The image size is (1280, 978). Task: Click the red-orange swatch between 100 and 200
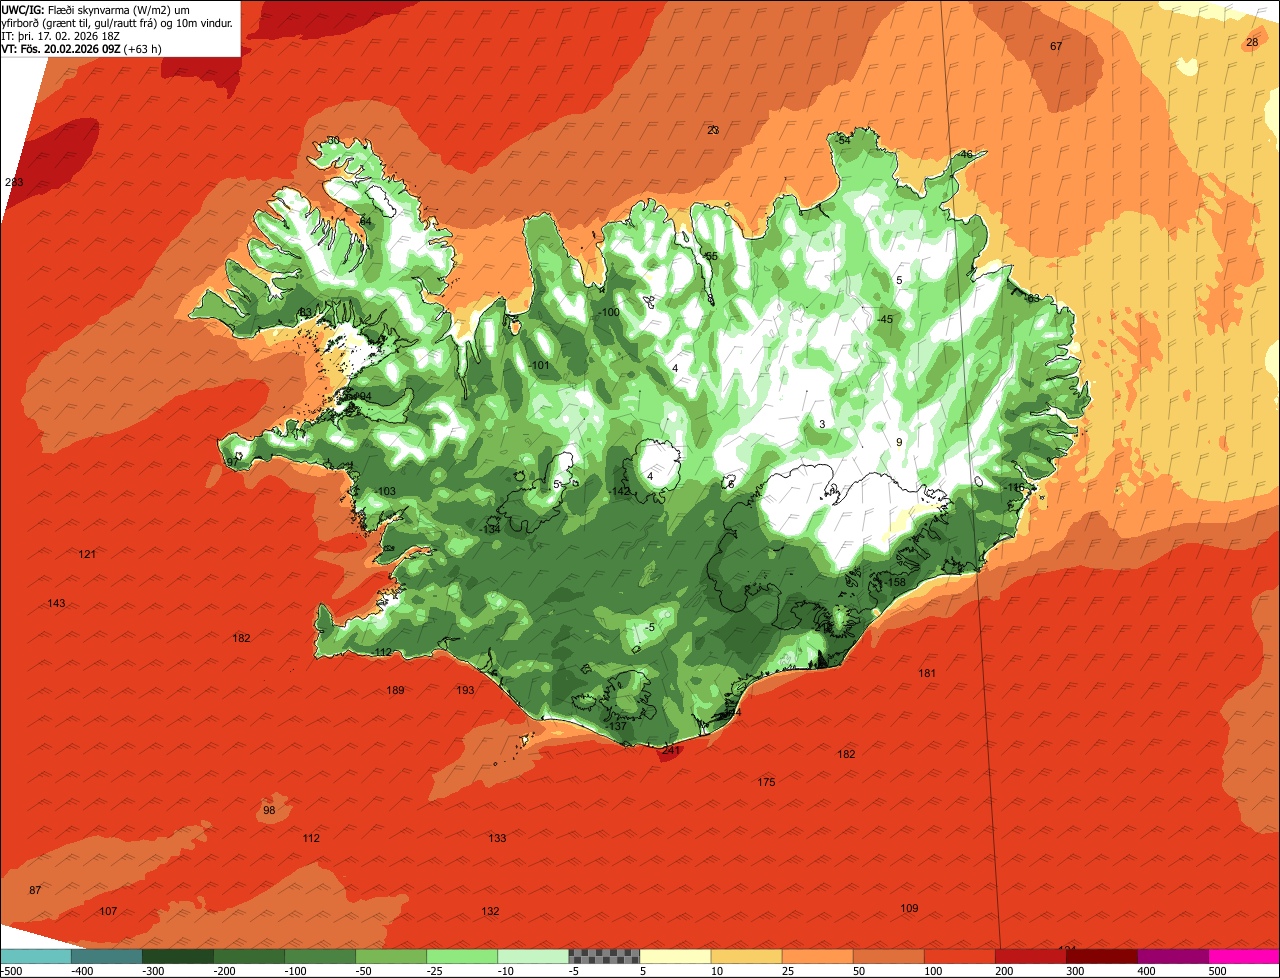point(959,956)
